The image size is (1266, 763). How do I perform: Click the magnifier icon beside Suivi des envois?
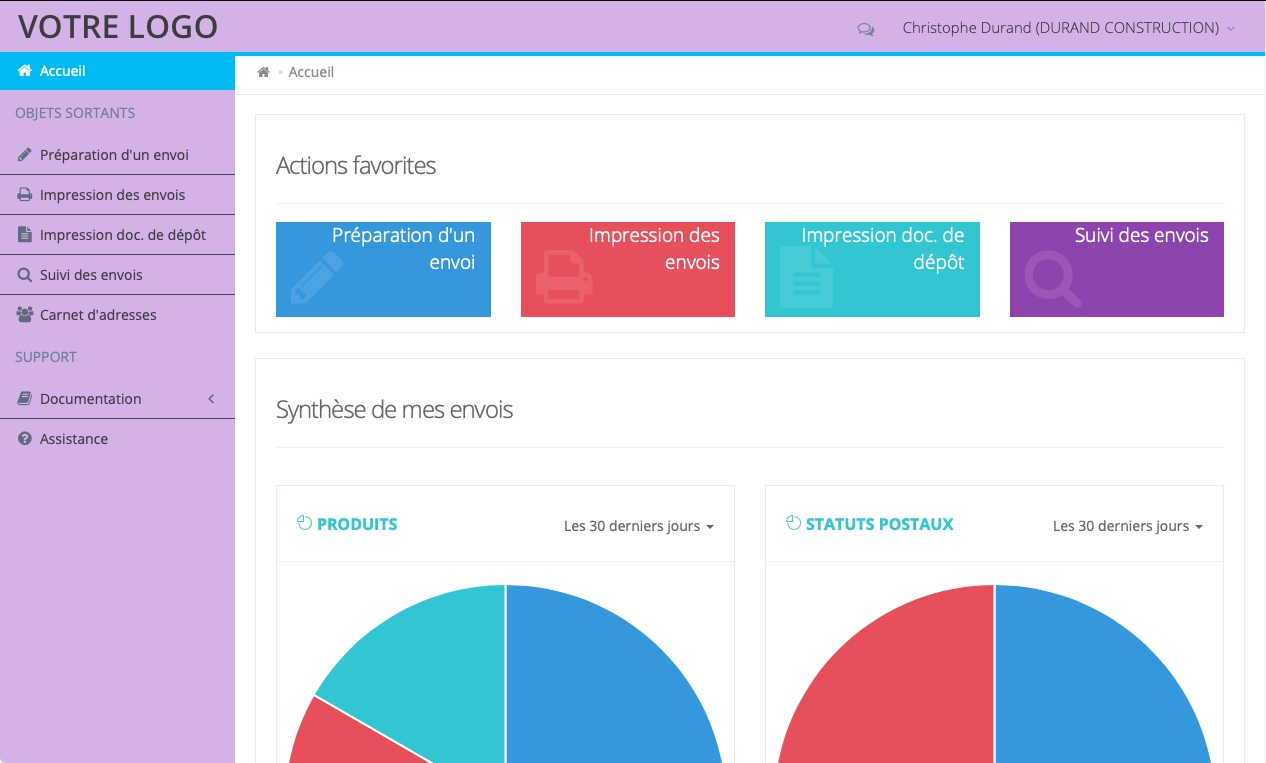click(25, 275)
